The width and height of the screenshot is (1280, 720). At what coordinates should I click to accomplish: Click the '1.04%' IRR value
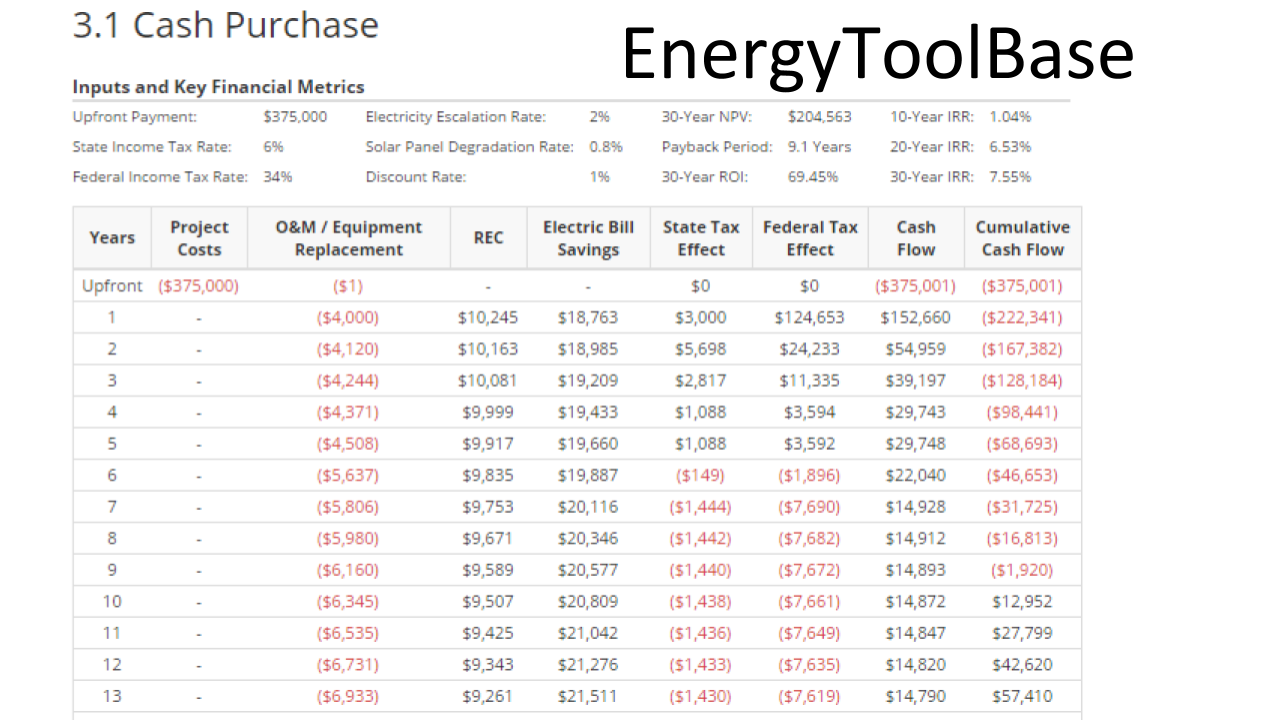[1010, 116]
